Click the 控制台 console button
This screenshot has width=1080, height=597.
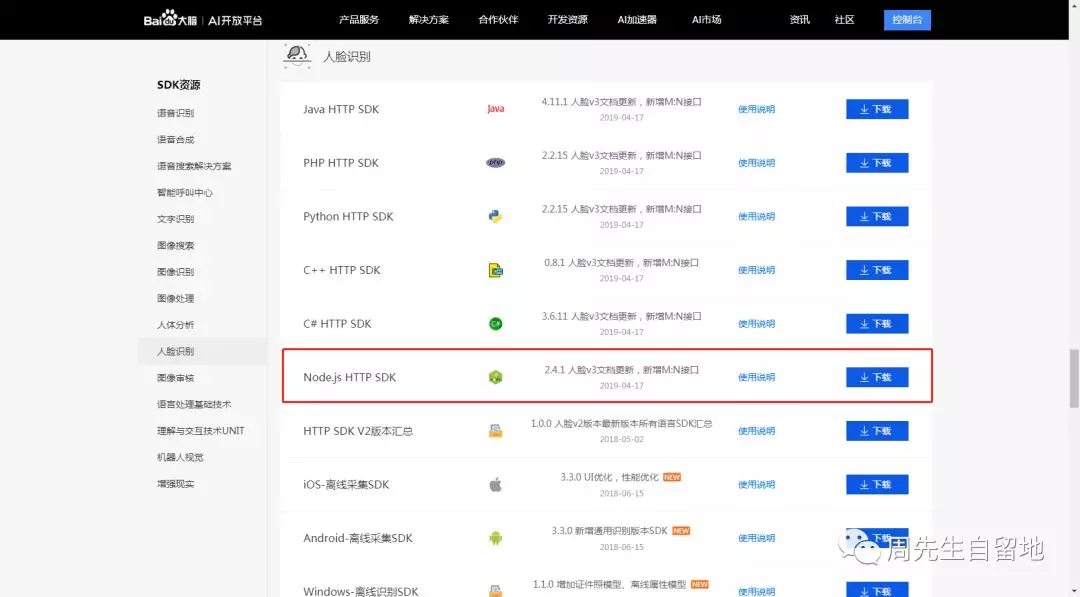point(907,19)
